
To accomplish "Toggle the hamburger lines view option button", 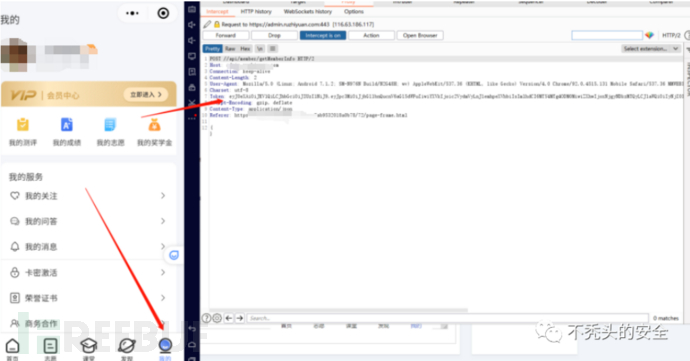I will [x=273, y=48].
